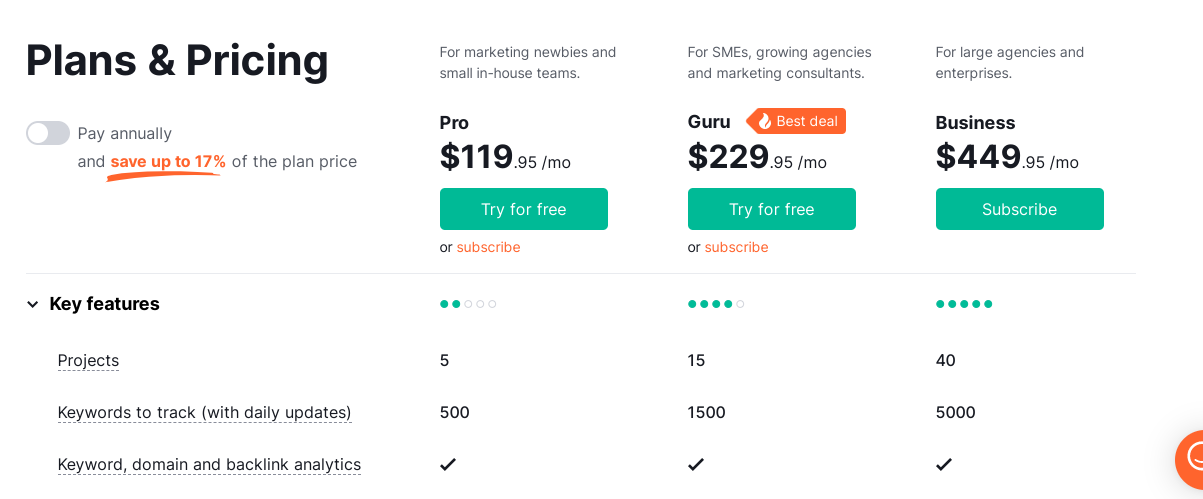Click the save up to 17% text
This screenshot has height=499, width=1203.
(168, 162)
